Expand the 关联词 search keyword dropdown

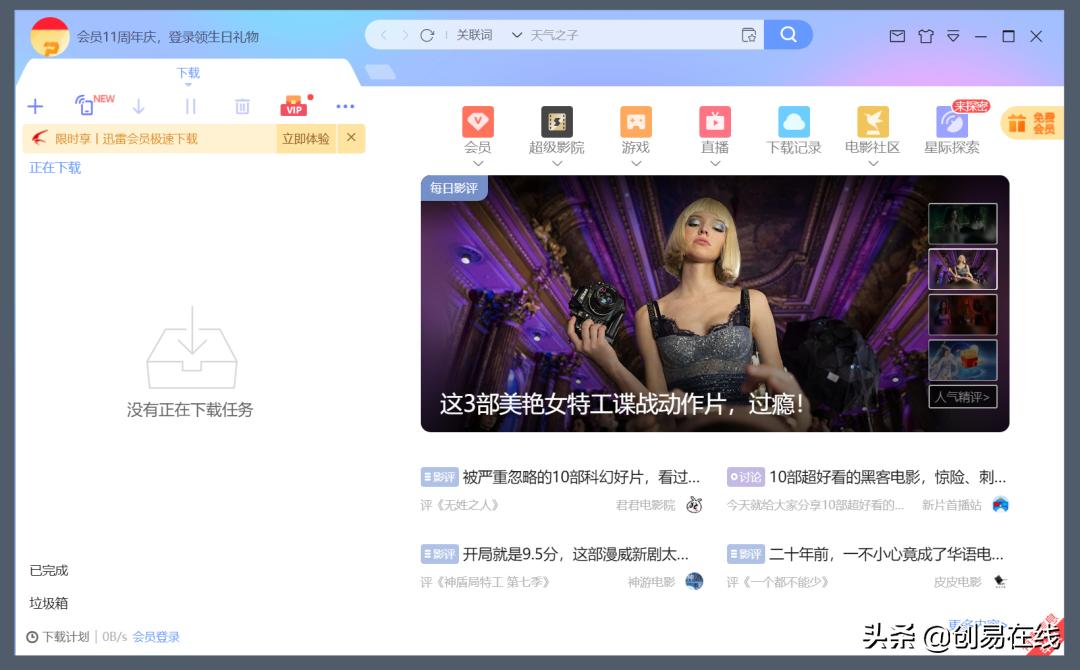click(516, 34)
